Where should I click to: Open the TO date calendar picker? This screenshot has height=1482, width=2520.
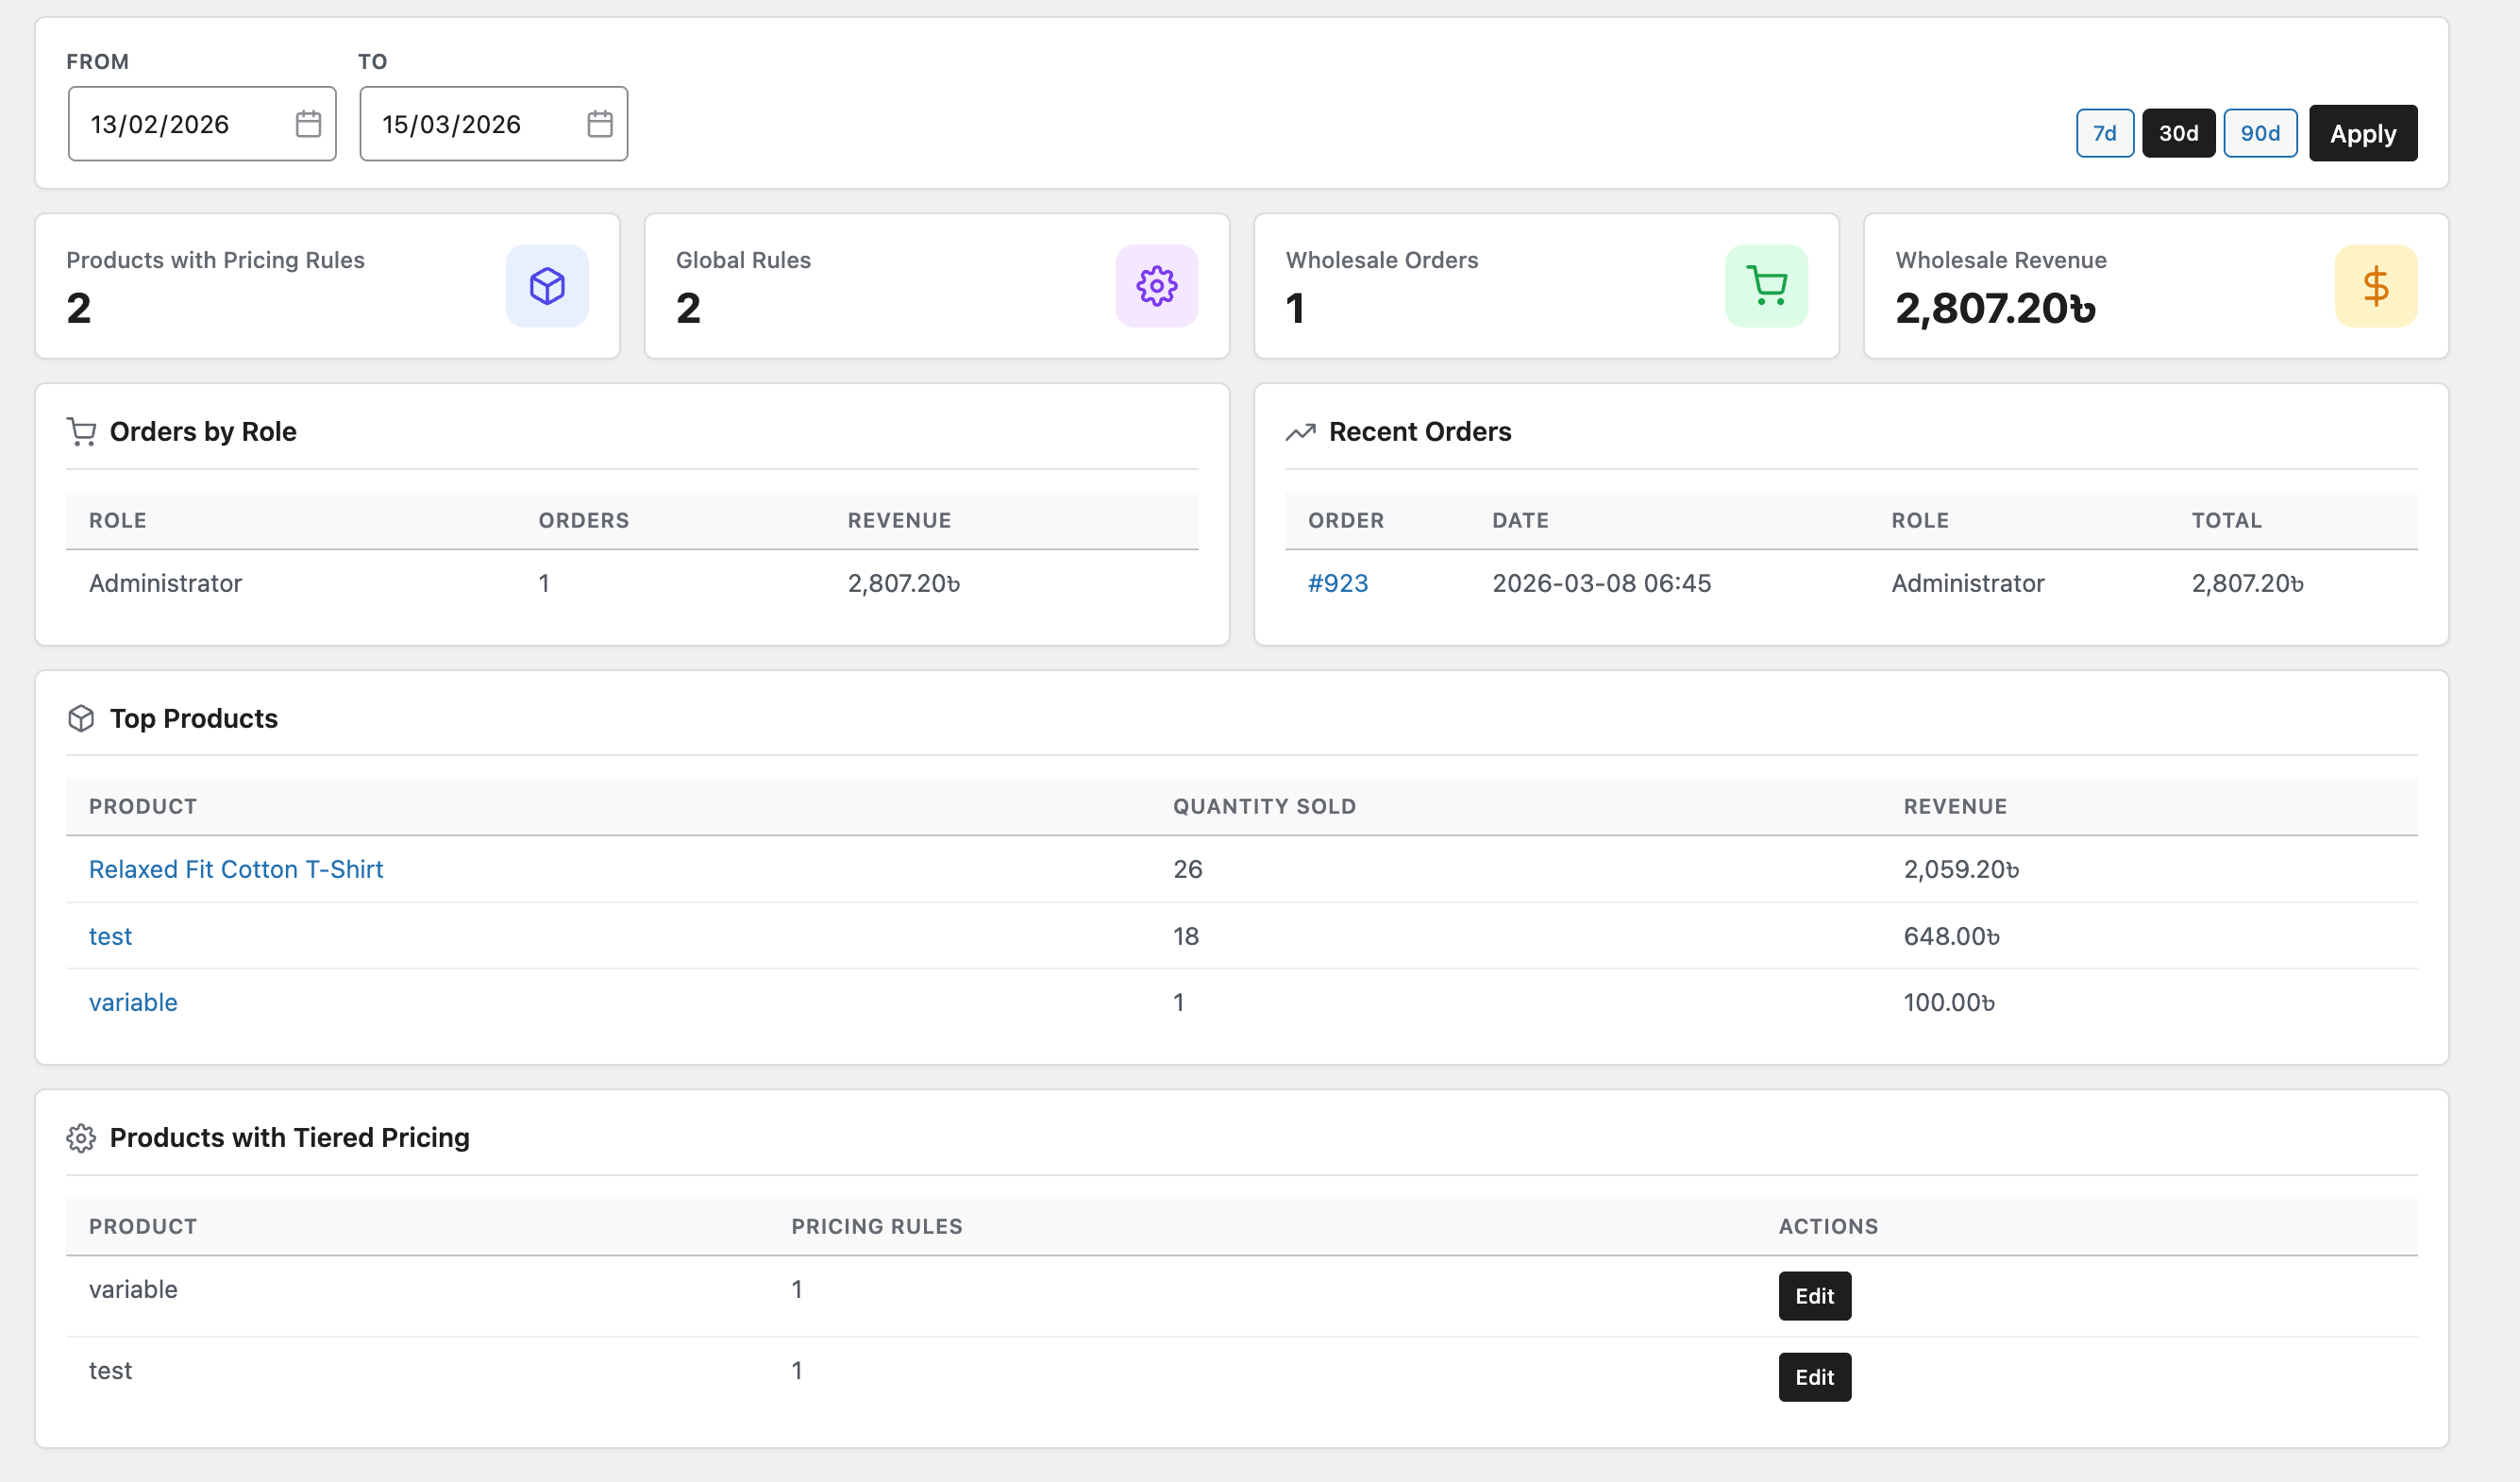pos(599,123)
